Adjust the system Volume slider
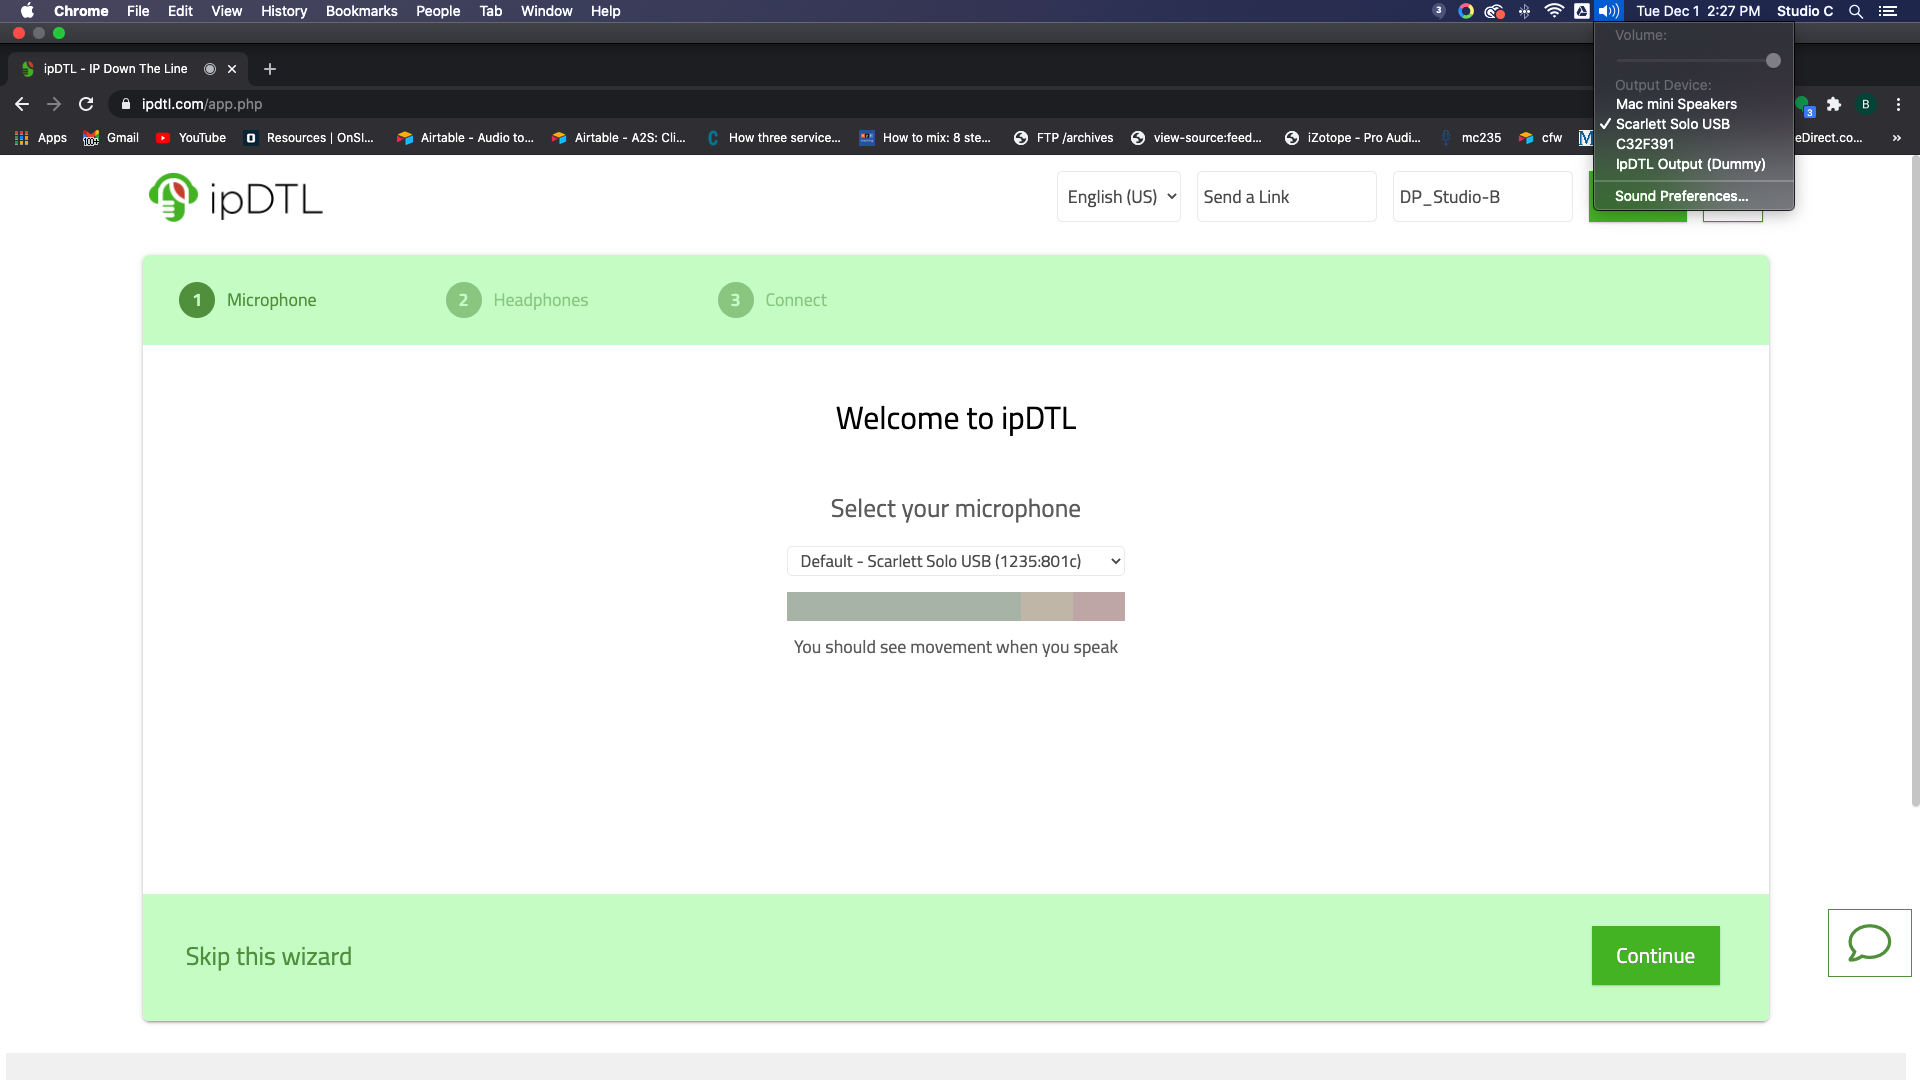 tap(1696, 61)
